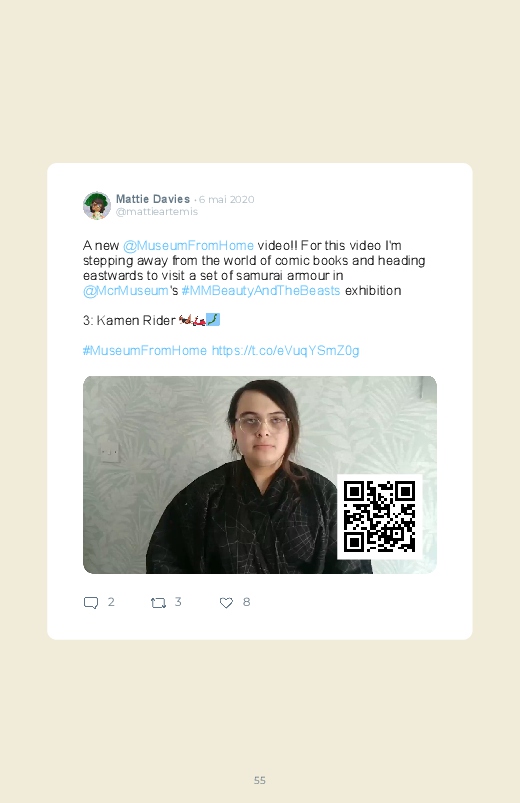The height and width of the screenshot is (803, 520).
Task: Click the reply speech bubble icon
Action: [91, 603]
